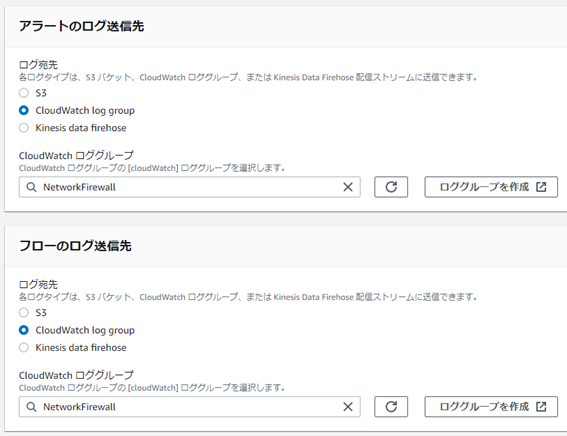Focus flow NetworkFirewall log group input
This screenshot has height=436, width=567.
[189, 407]
